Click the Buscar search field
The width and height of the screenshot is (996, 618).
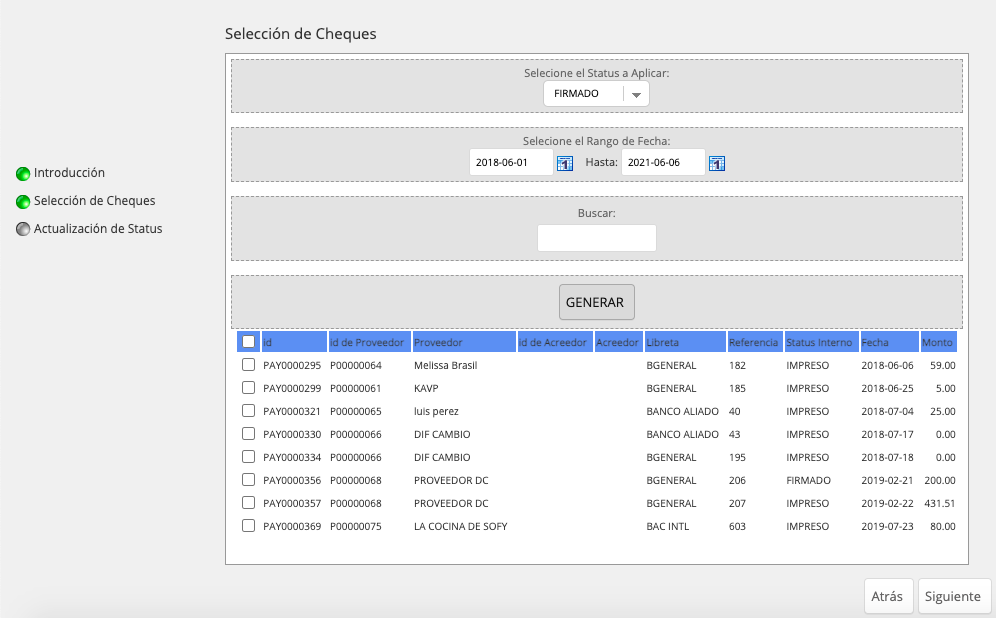tap(597, 238)
